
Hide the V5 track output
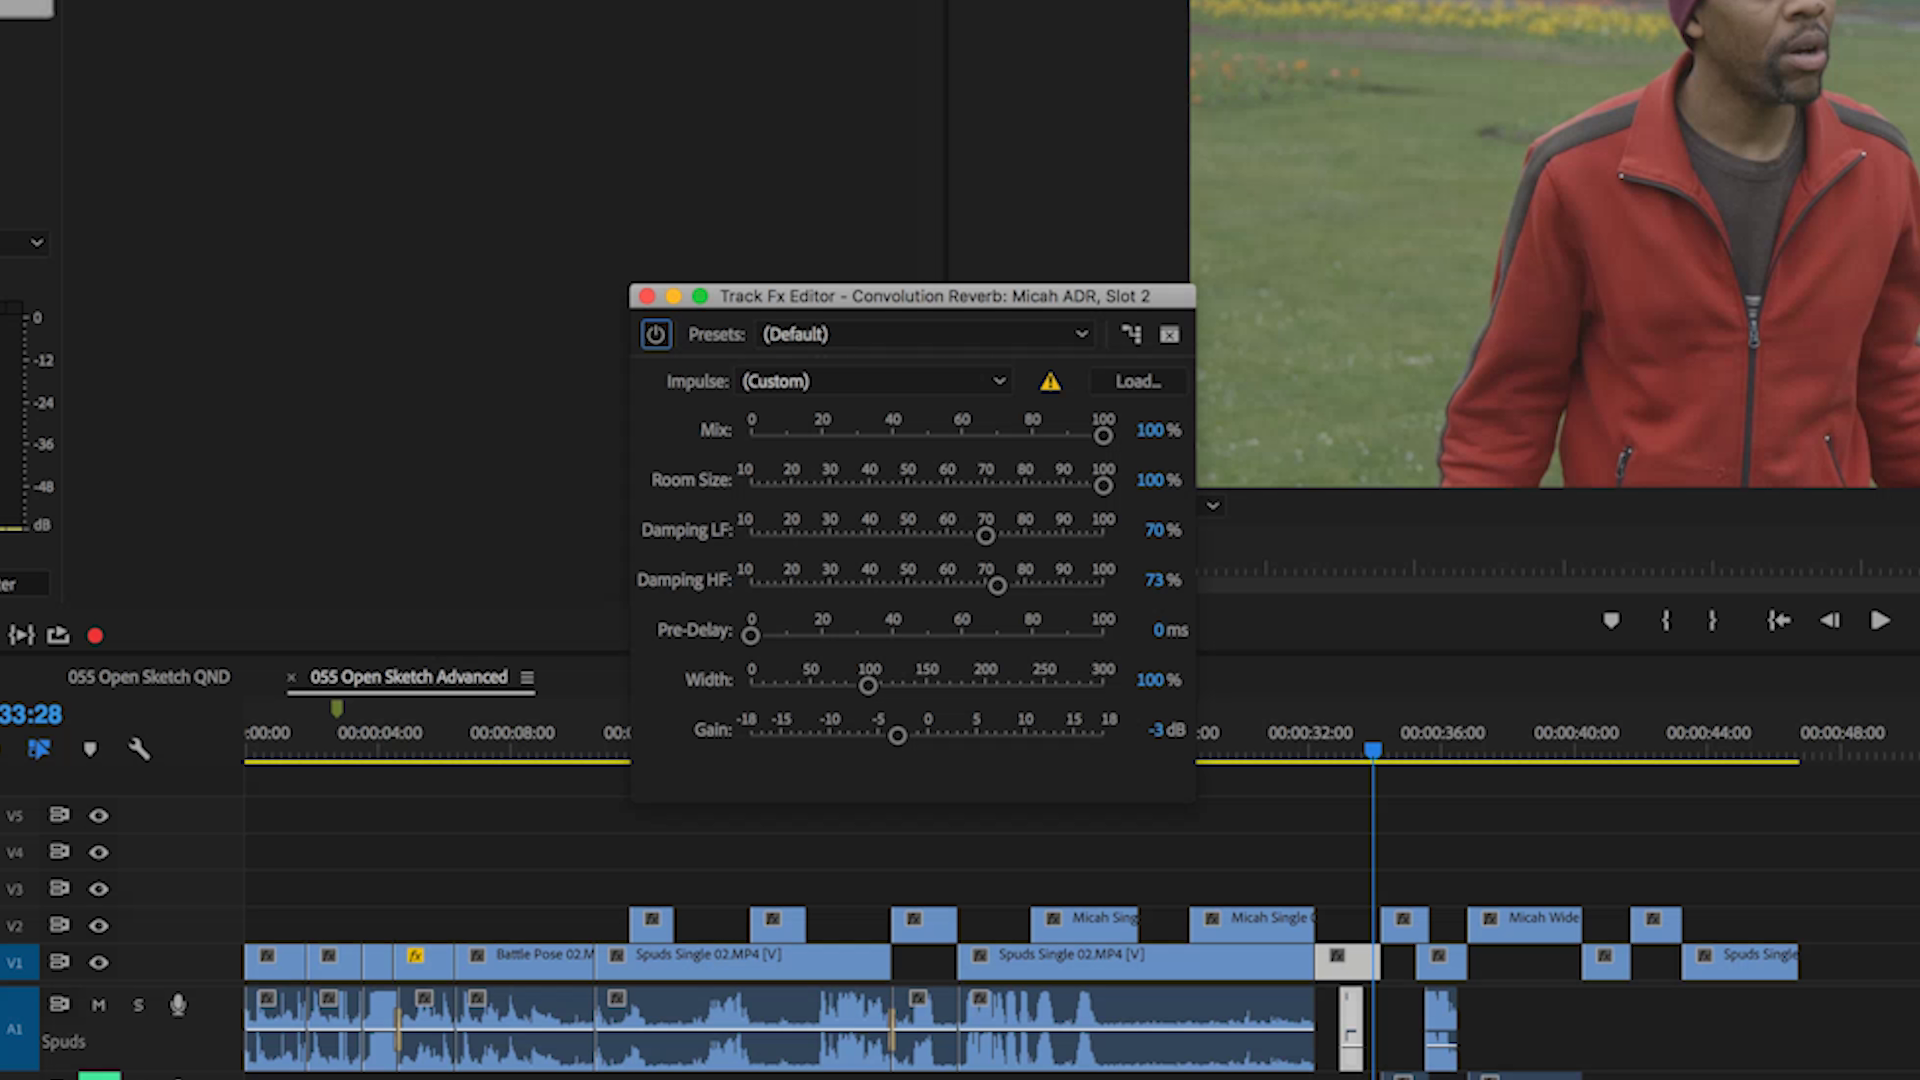click(98, 816)
